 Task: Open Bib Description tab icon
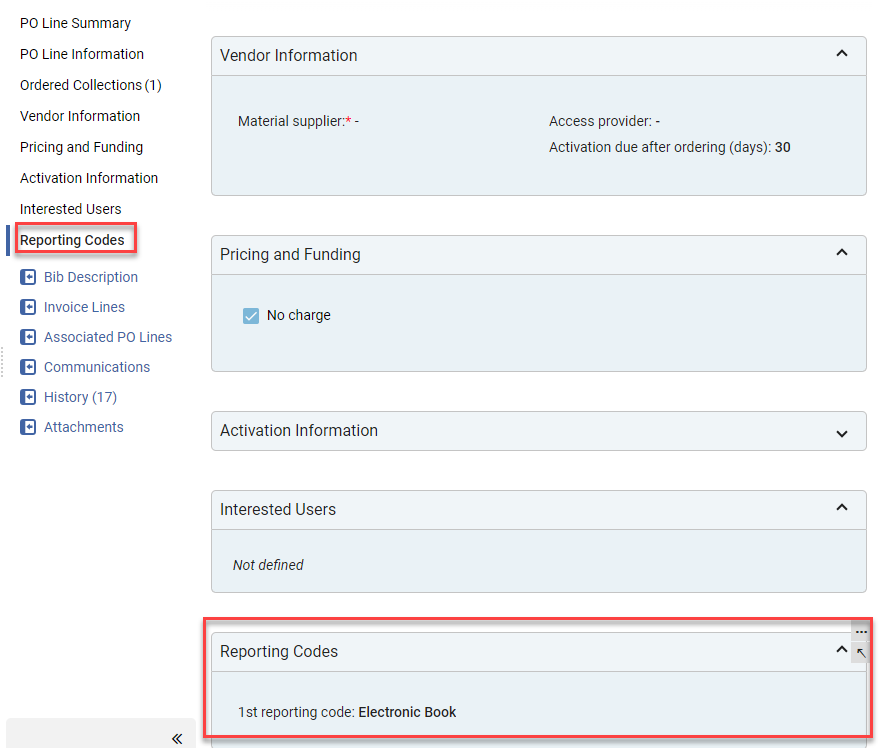(28, 277)
